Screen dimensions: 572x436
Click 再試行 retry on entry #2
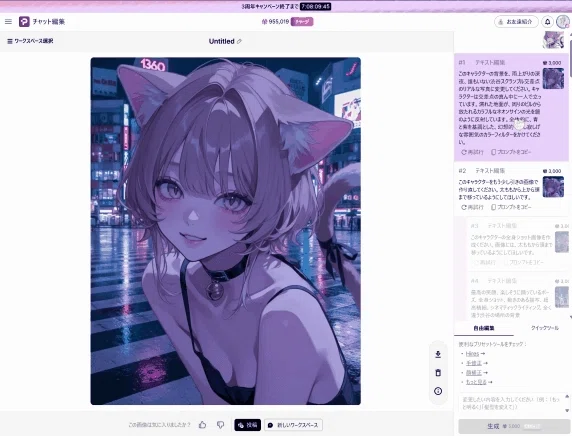pos(472,207)
